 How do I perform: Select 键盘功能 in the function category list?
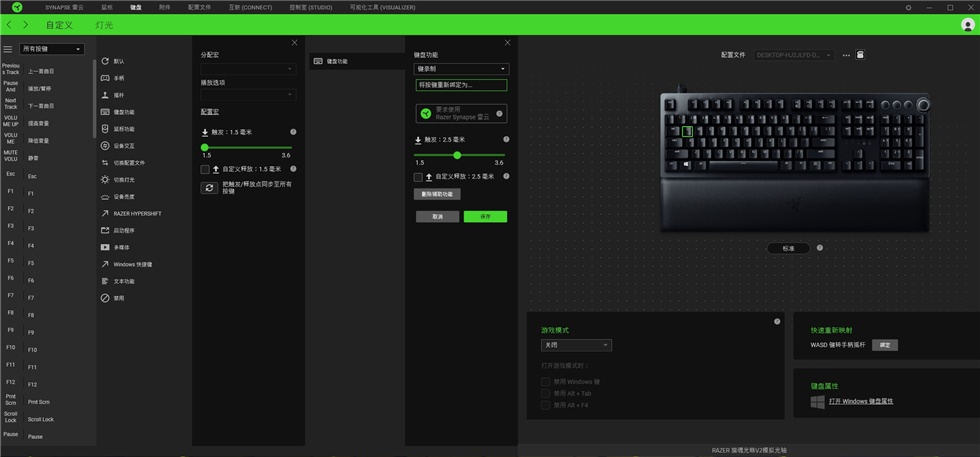click(x=118, y=112)
